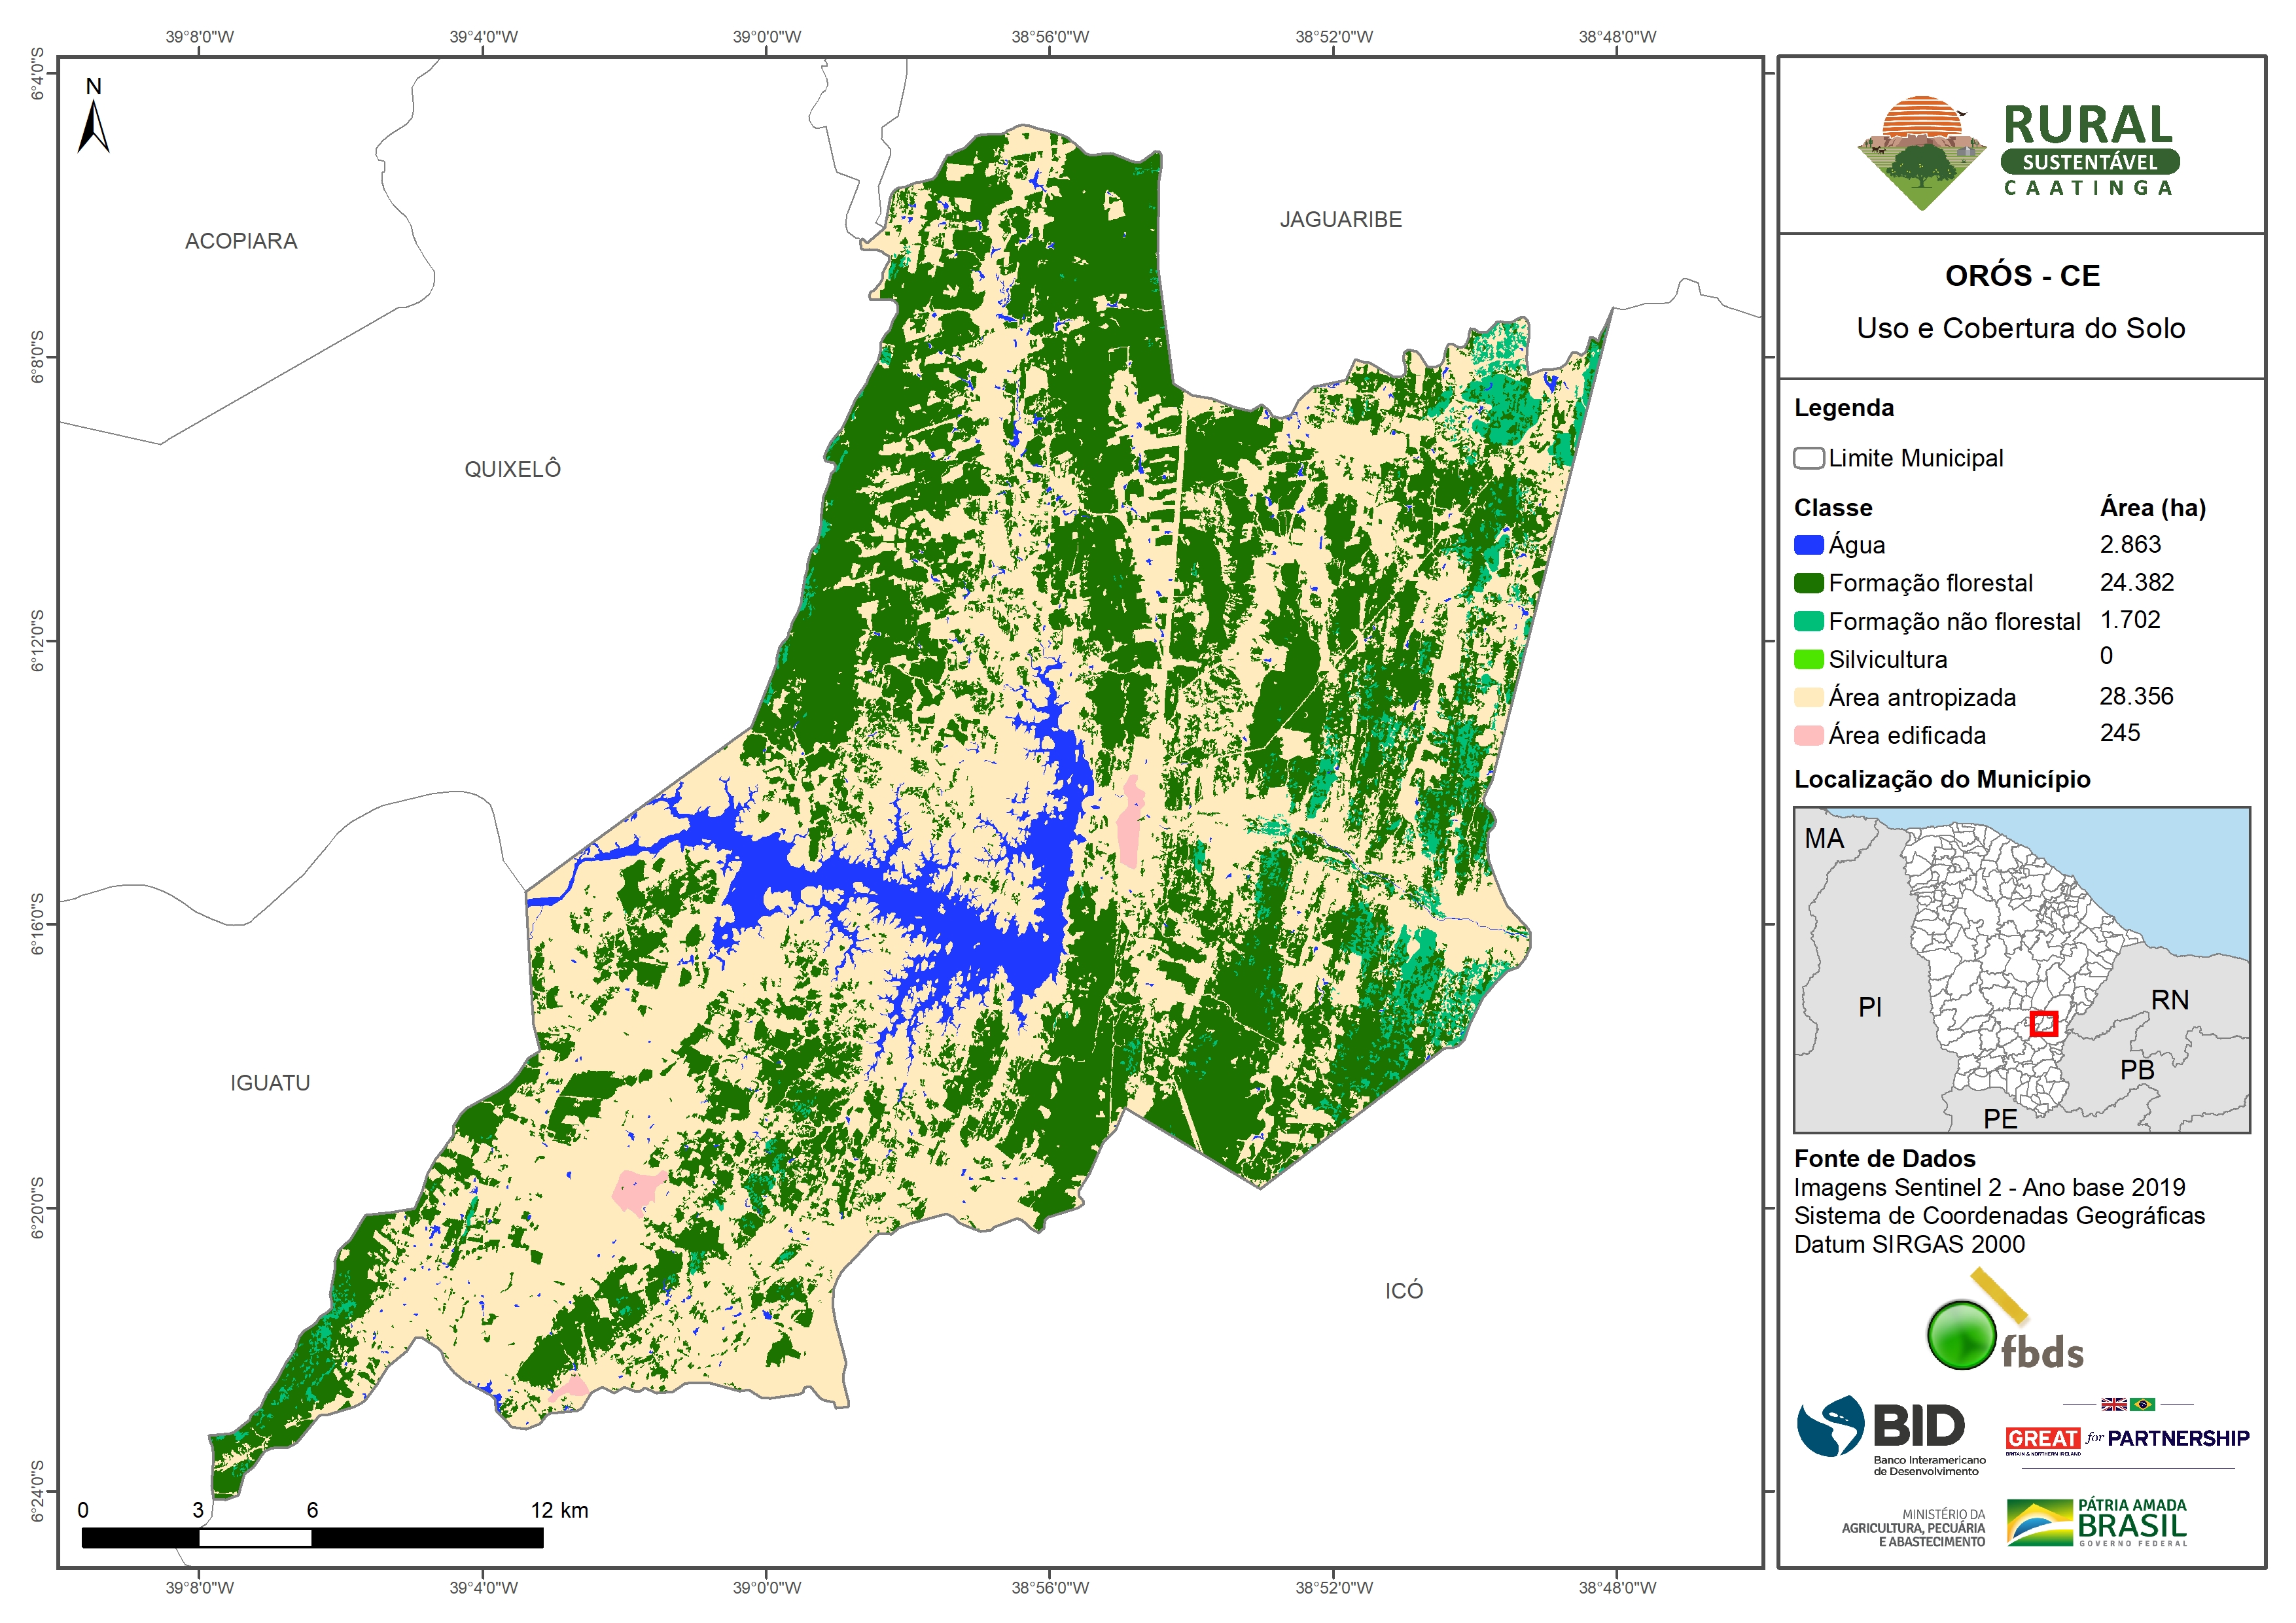The image size is (2296, 1623).
Task: Click the Área antropizada legend swatch
Action: 1808,697
